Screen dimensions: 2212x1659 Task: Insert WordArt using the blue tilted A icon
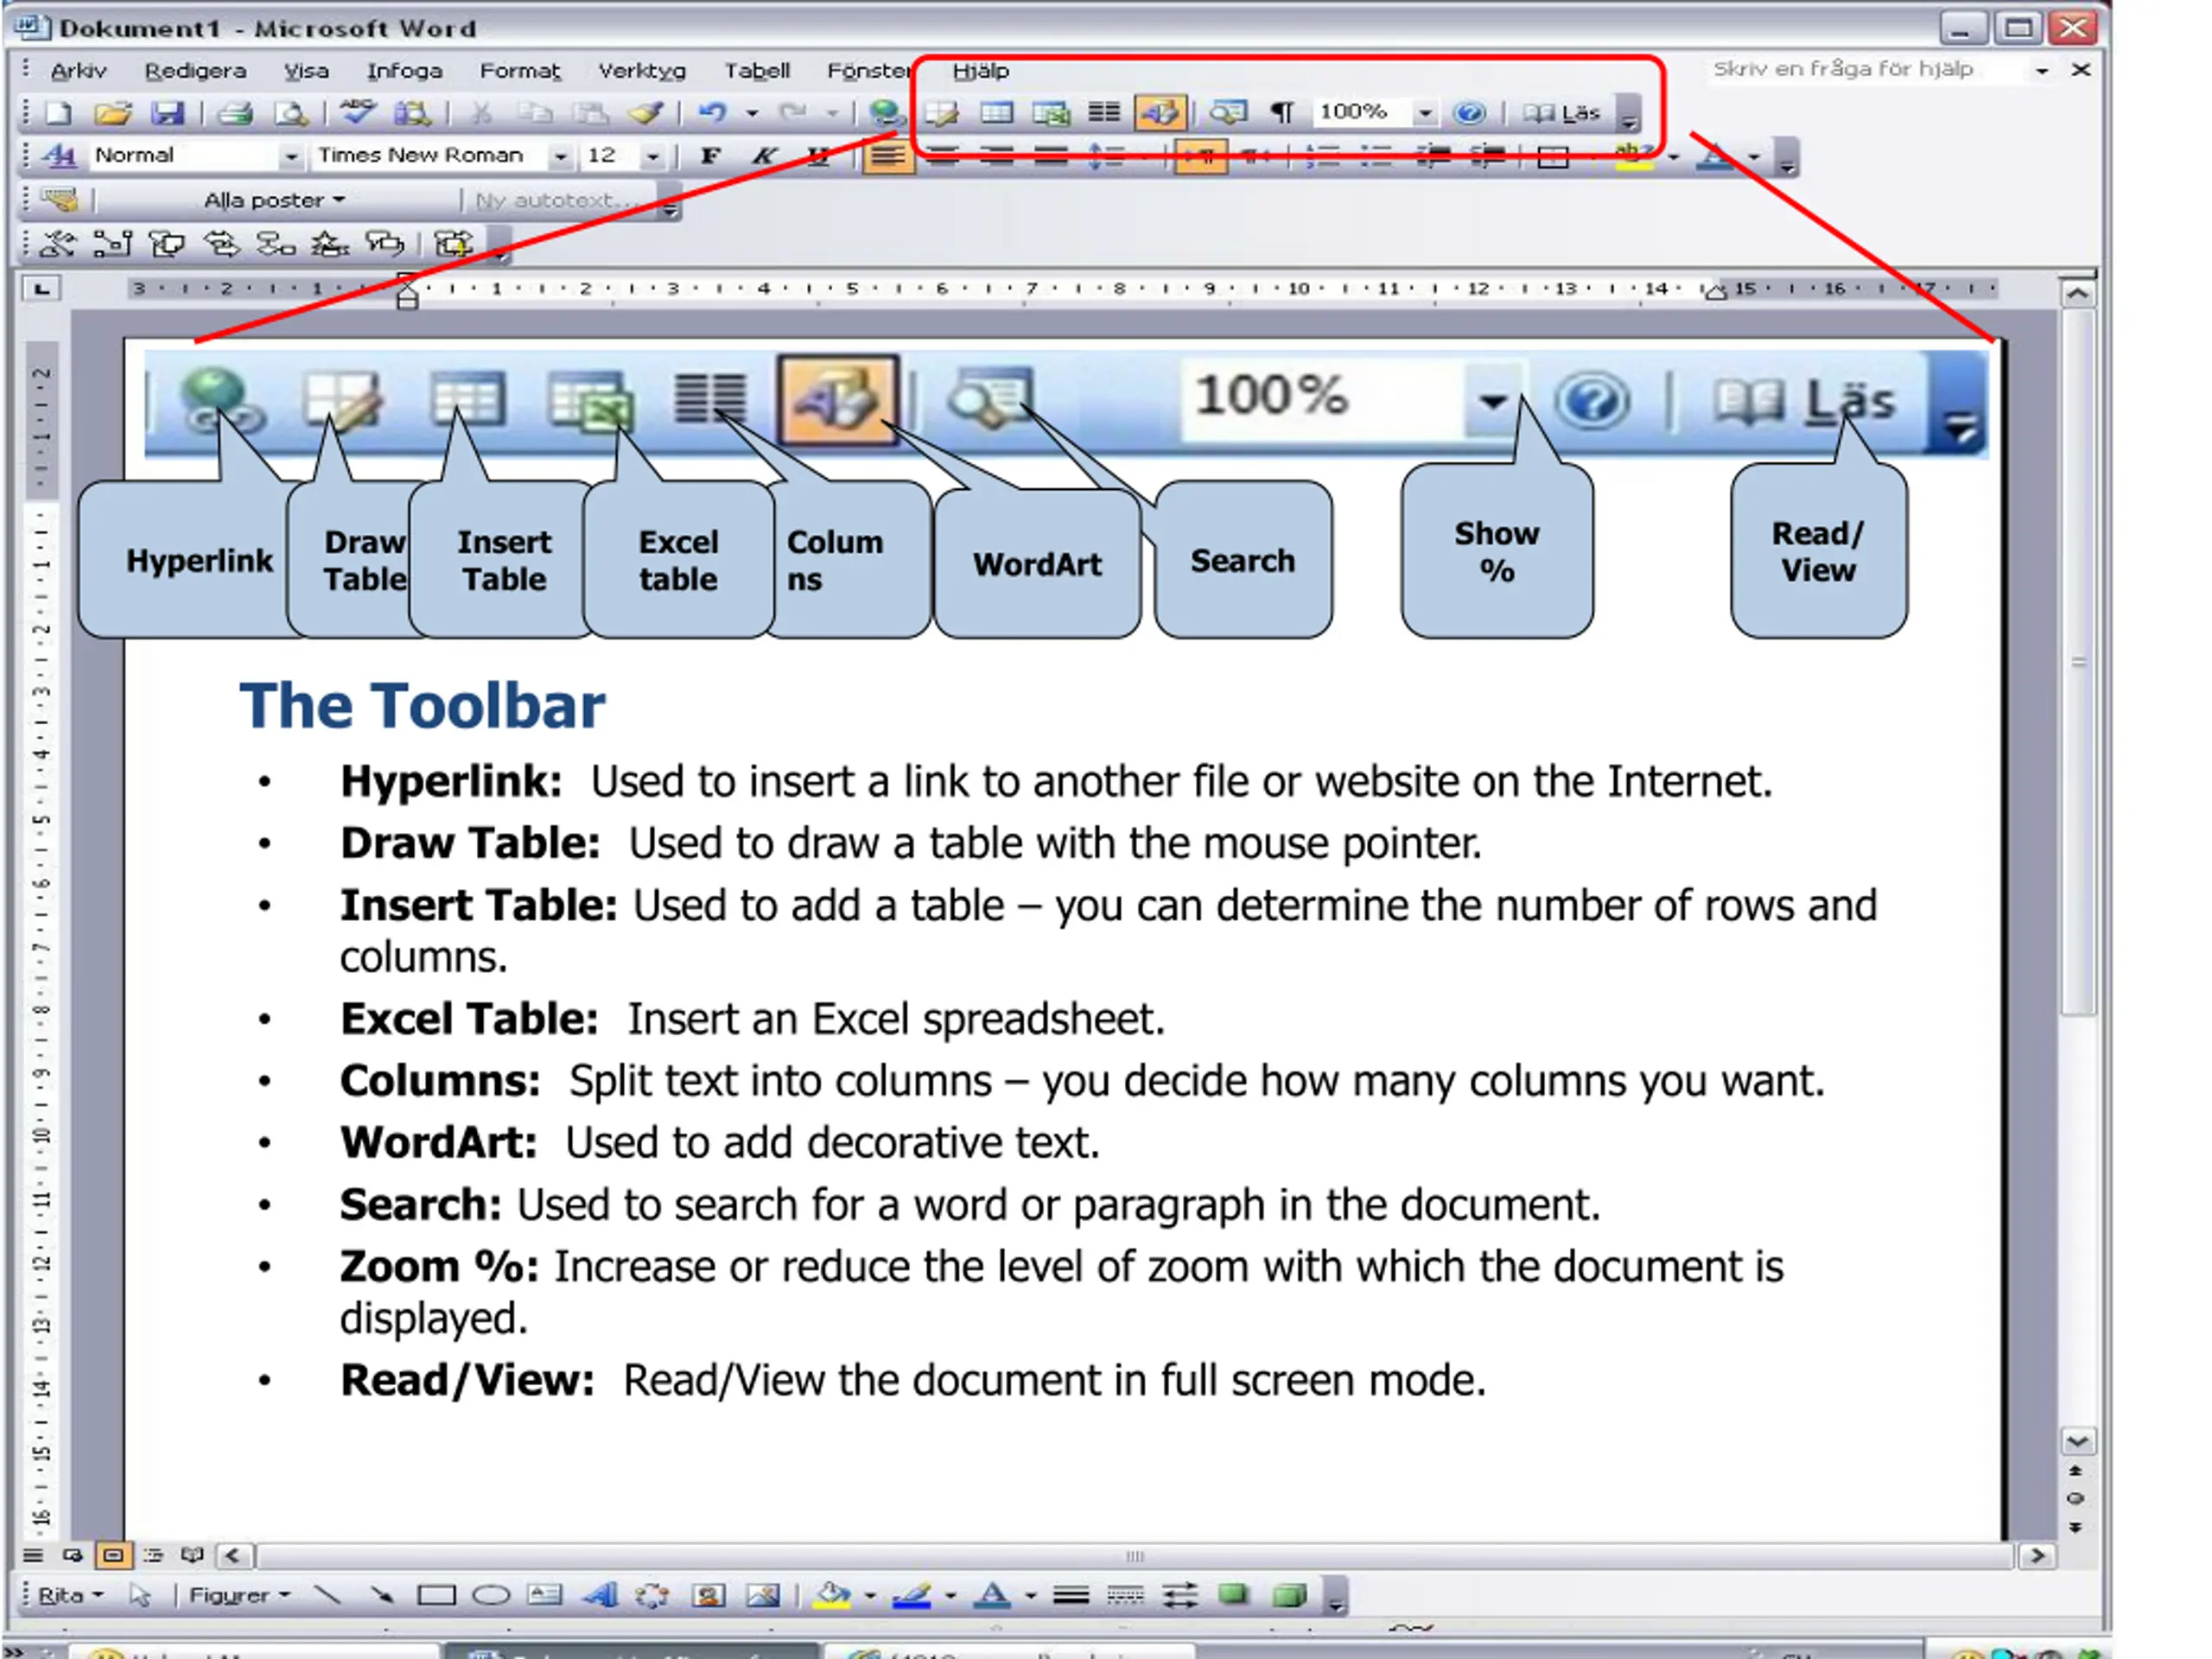(x=600, y=1595)
